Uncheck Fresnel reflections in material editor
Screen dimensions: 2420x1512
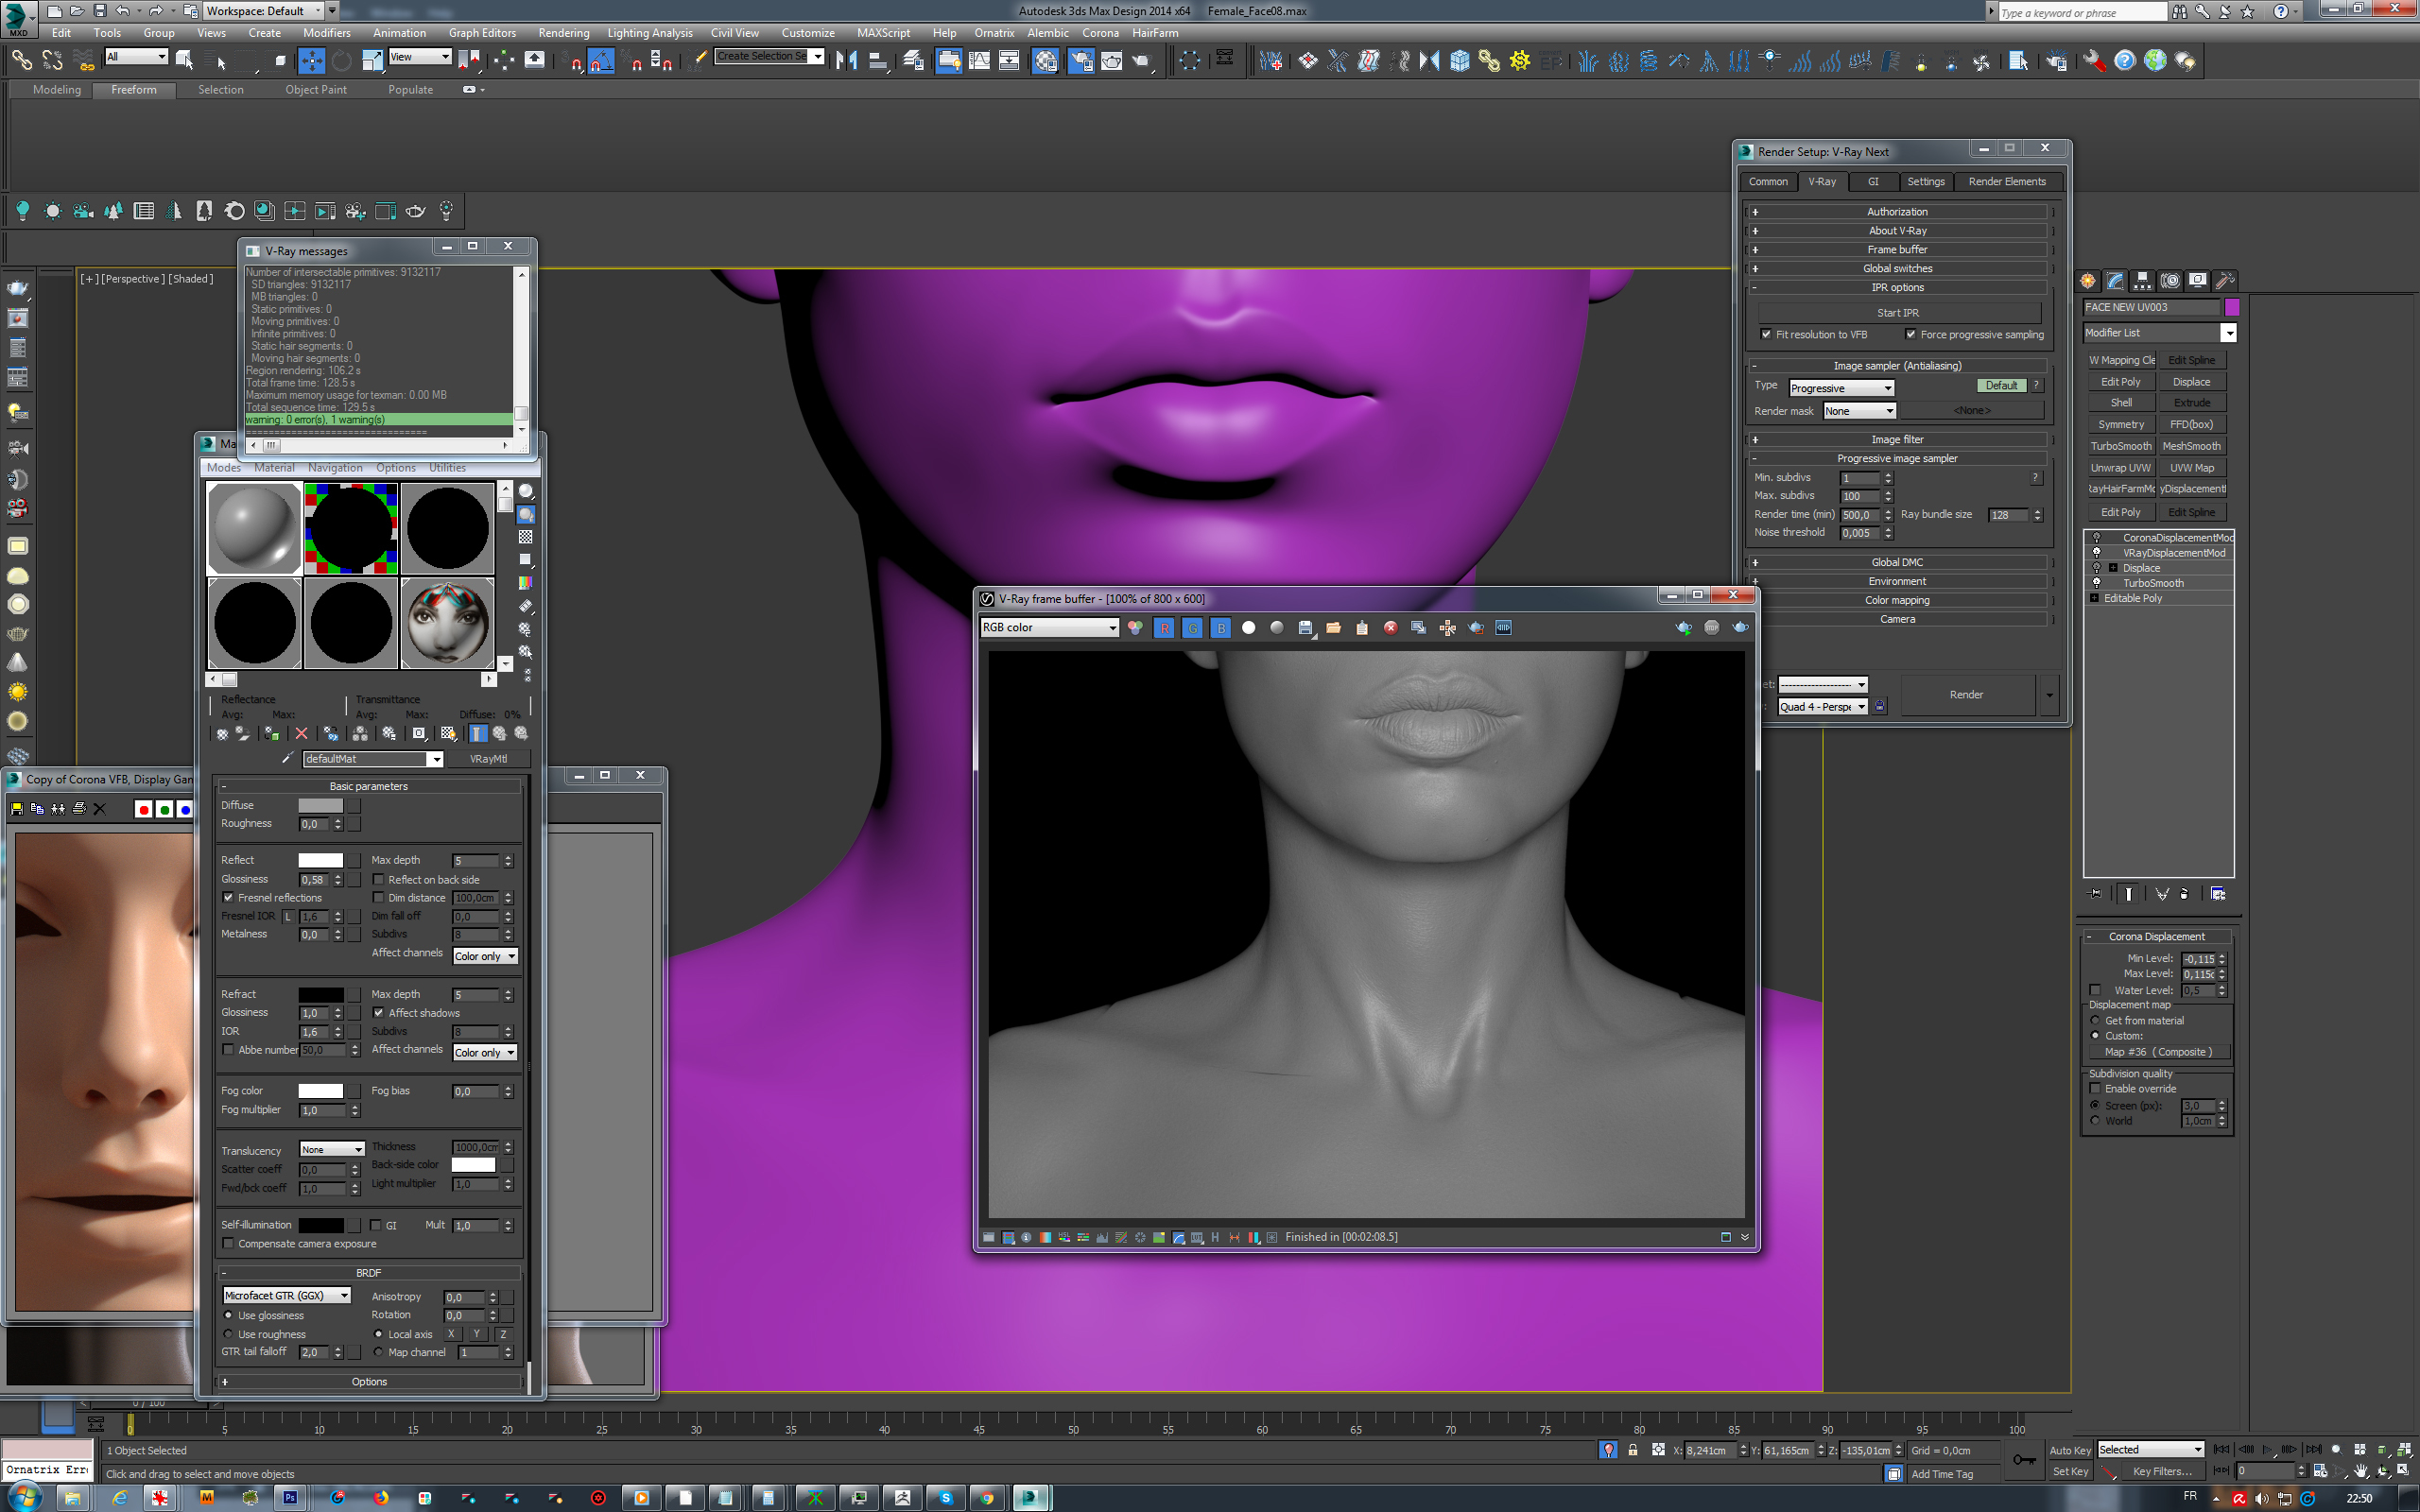click(228, 898)
